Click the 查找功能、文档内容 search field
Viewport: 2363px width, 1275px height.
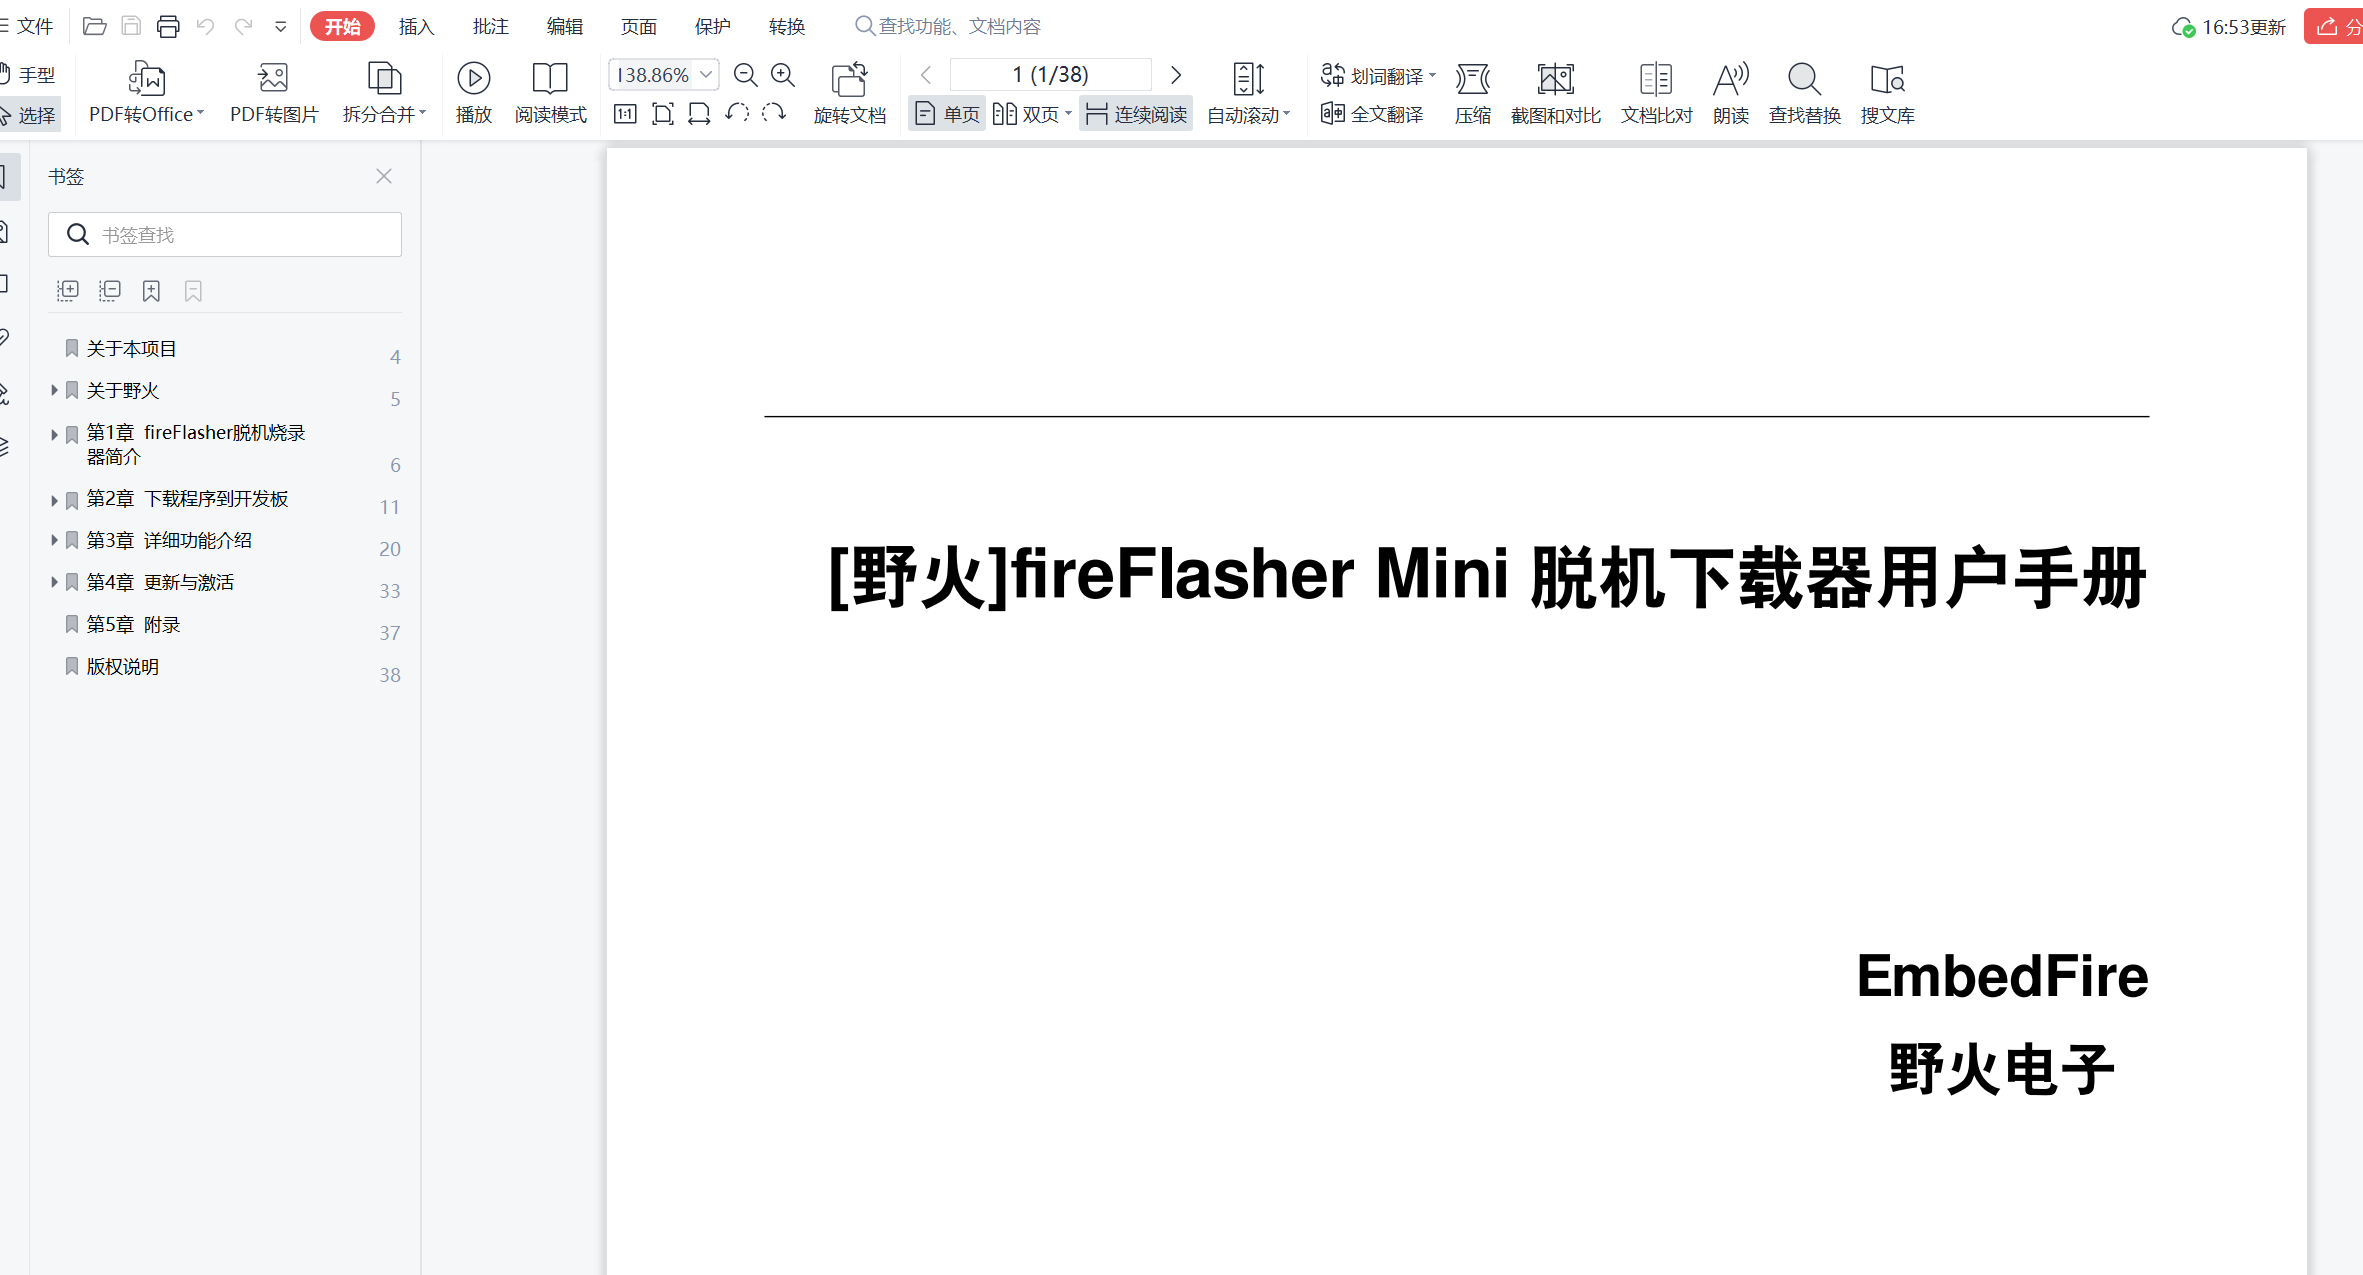(x=948, y=26)
